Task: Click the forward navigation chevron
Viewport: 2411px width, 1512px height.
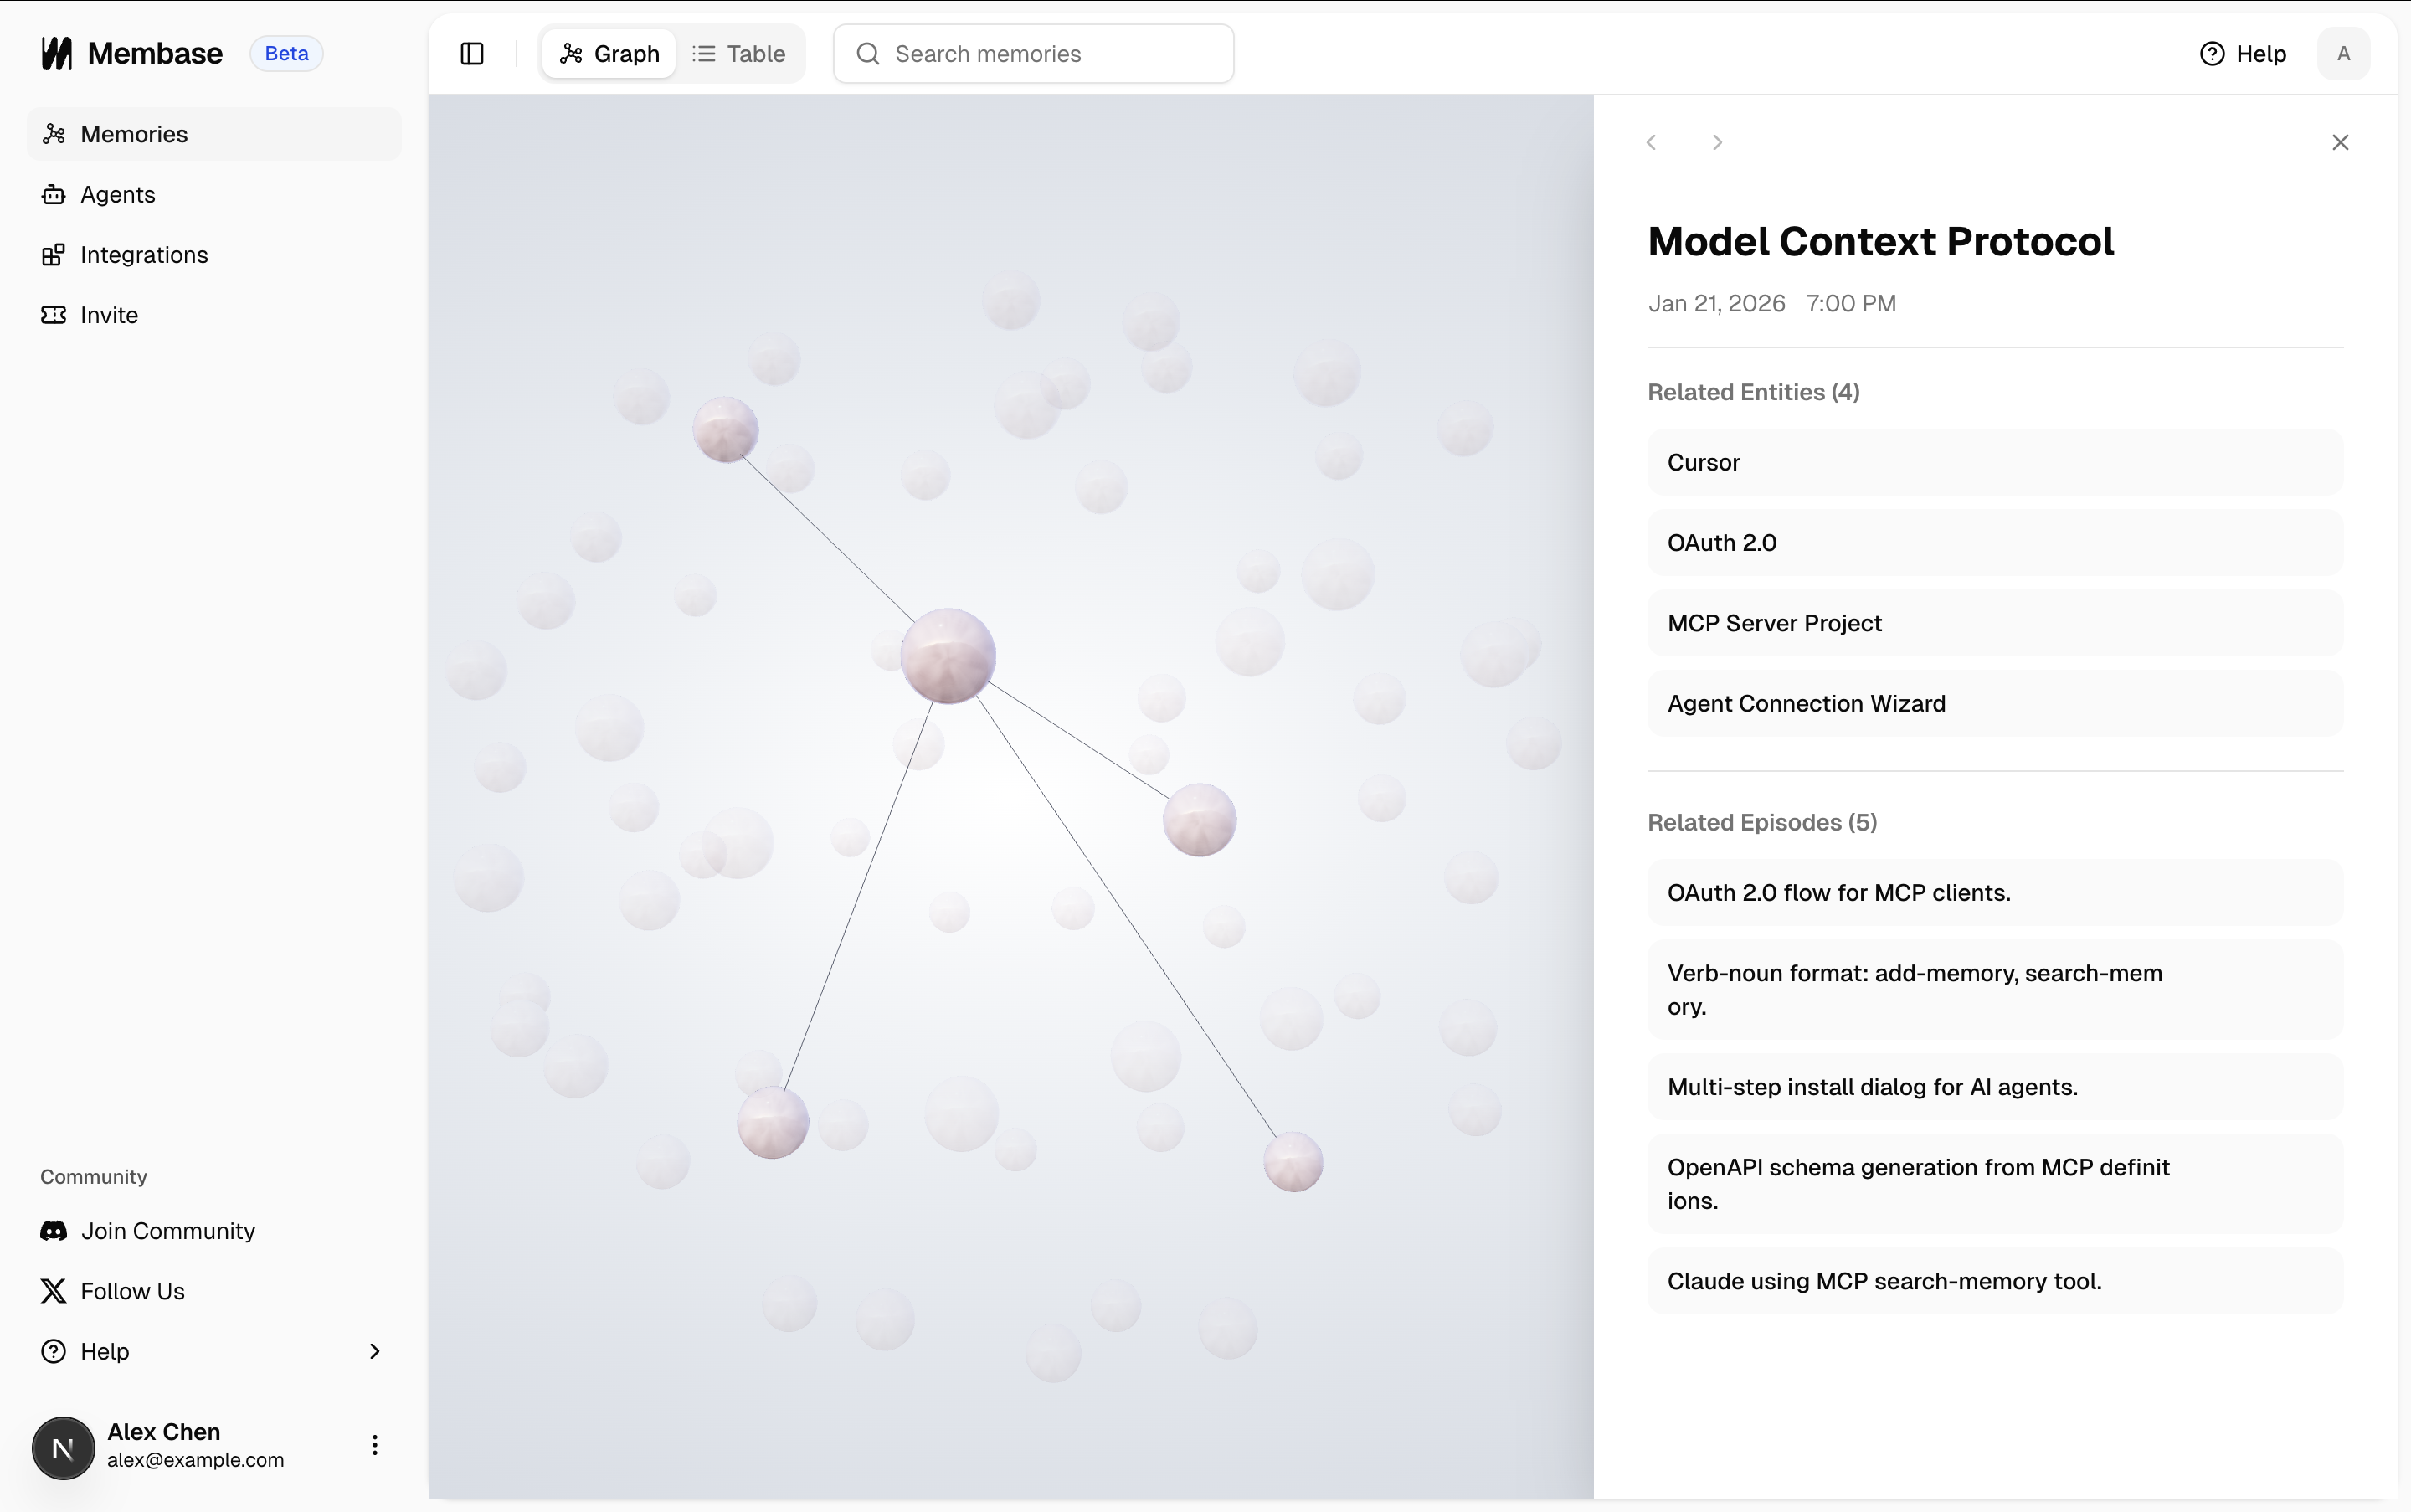Action: pos(1716,141)
